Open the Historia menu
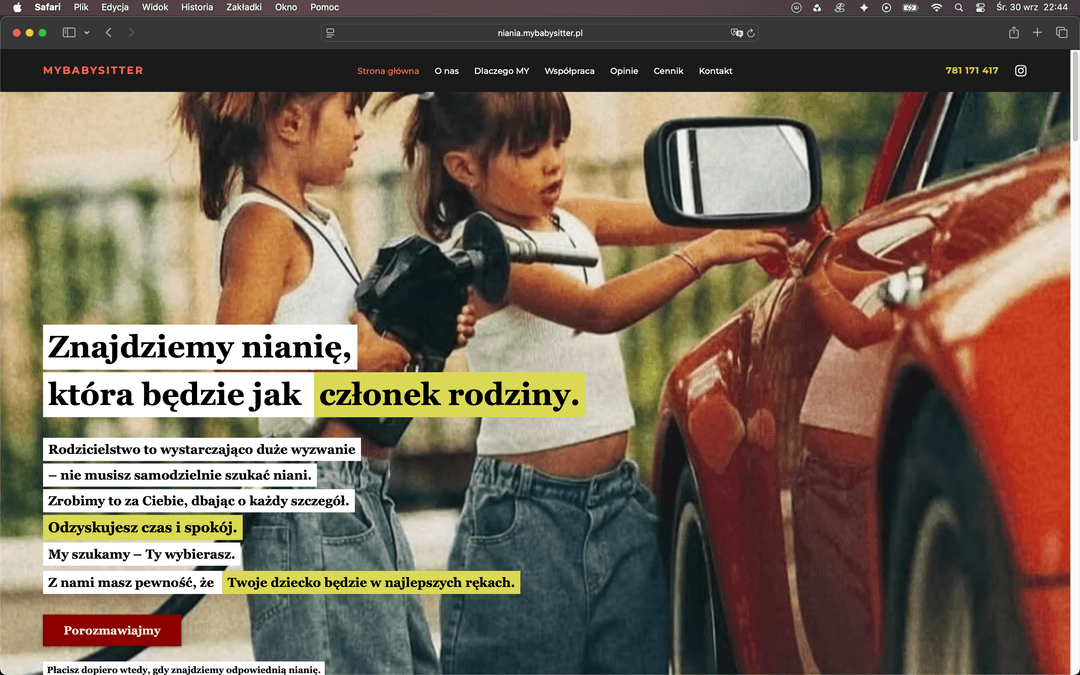1080x675 pixels. pyautogui.click(x=197, y=8)
